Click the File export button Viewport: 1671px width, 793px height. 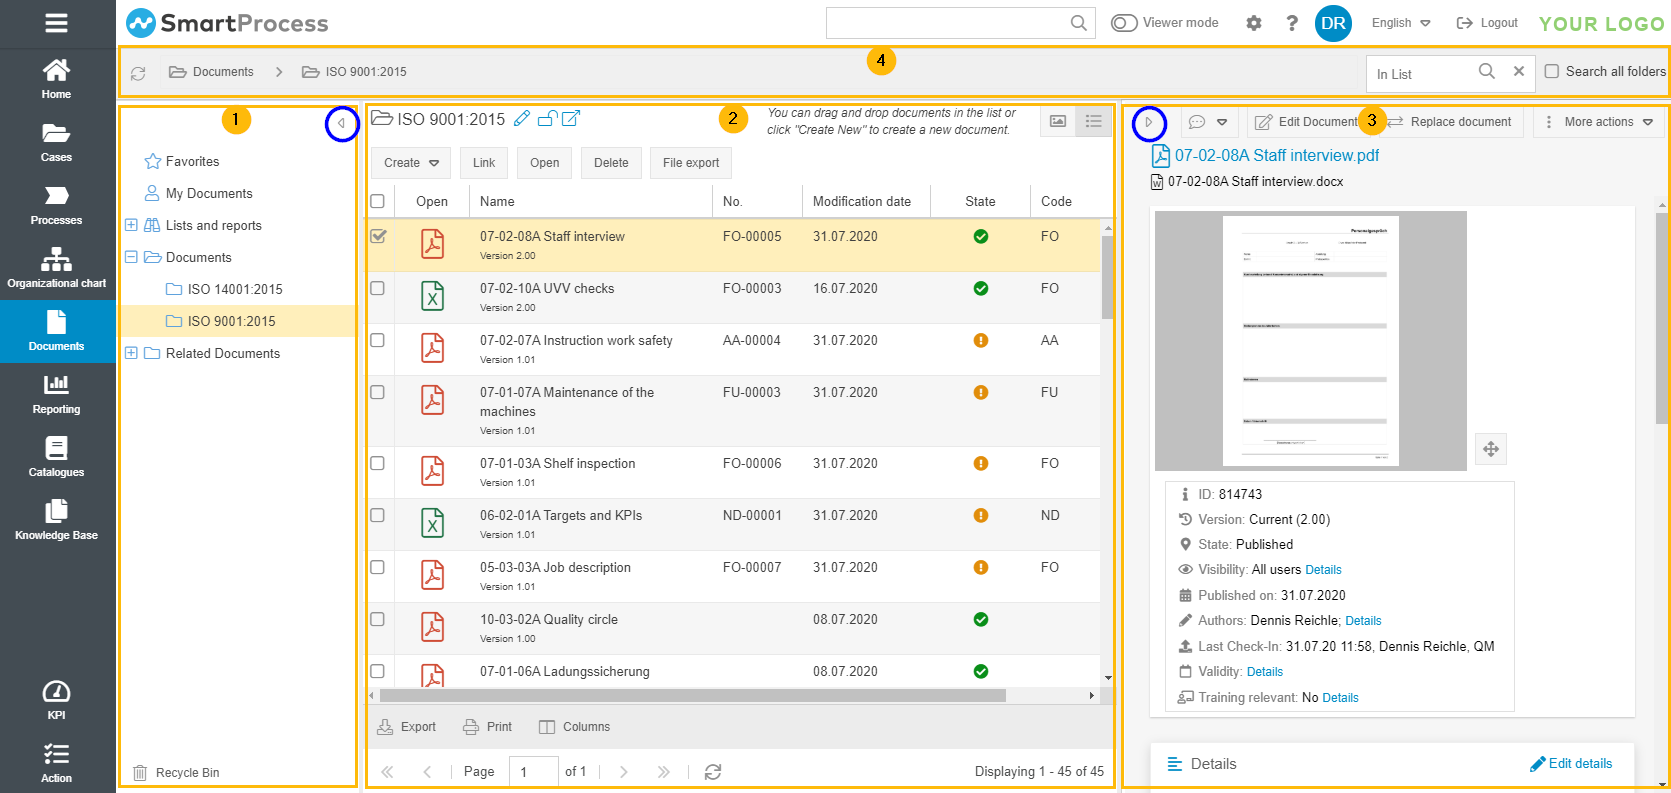[690, 163]
